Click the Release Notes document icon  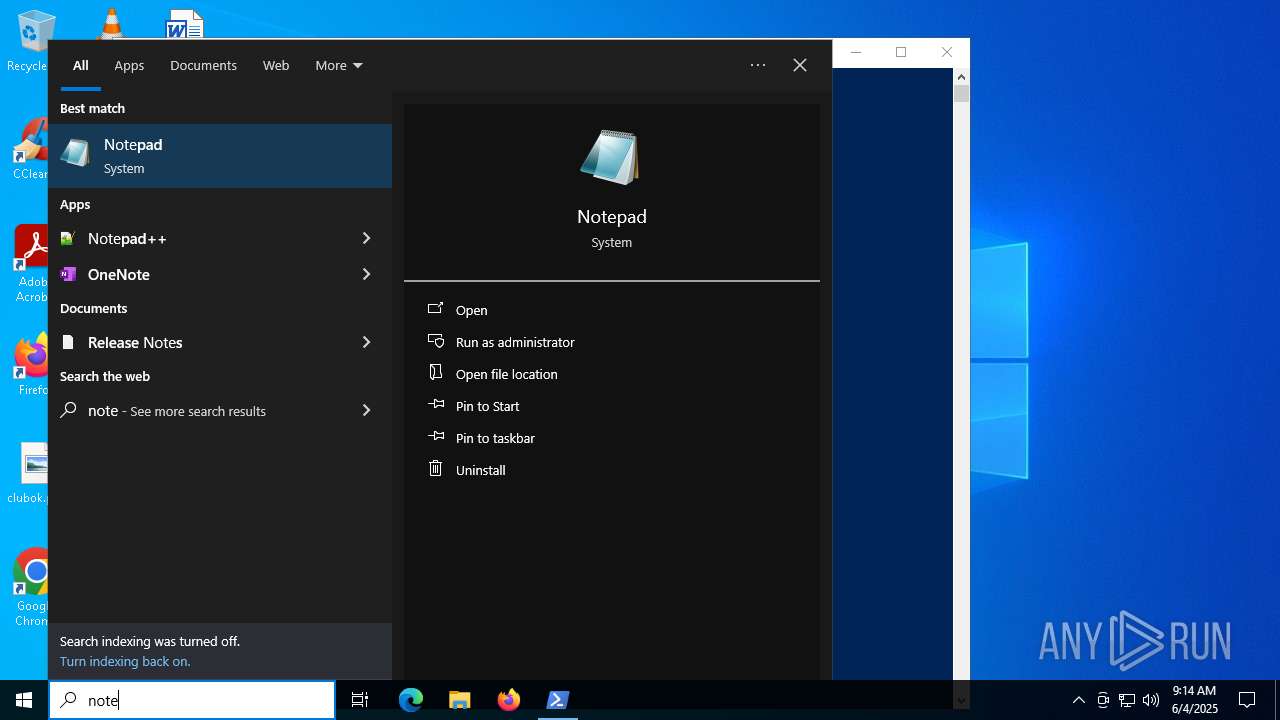pos(68,342)
